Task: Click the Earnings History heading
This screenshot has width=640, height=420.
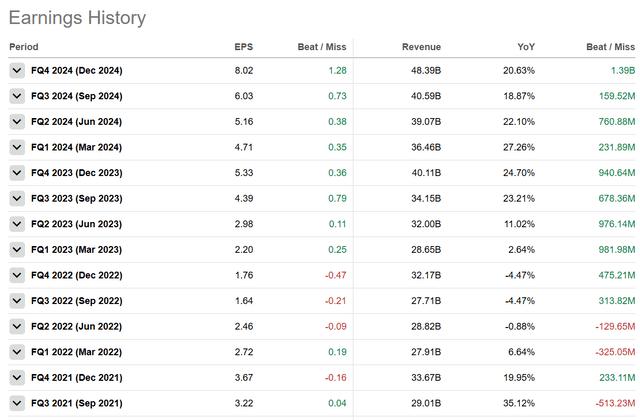Action: click(x=77, y=18)
